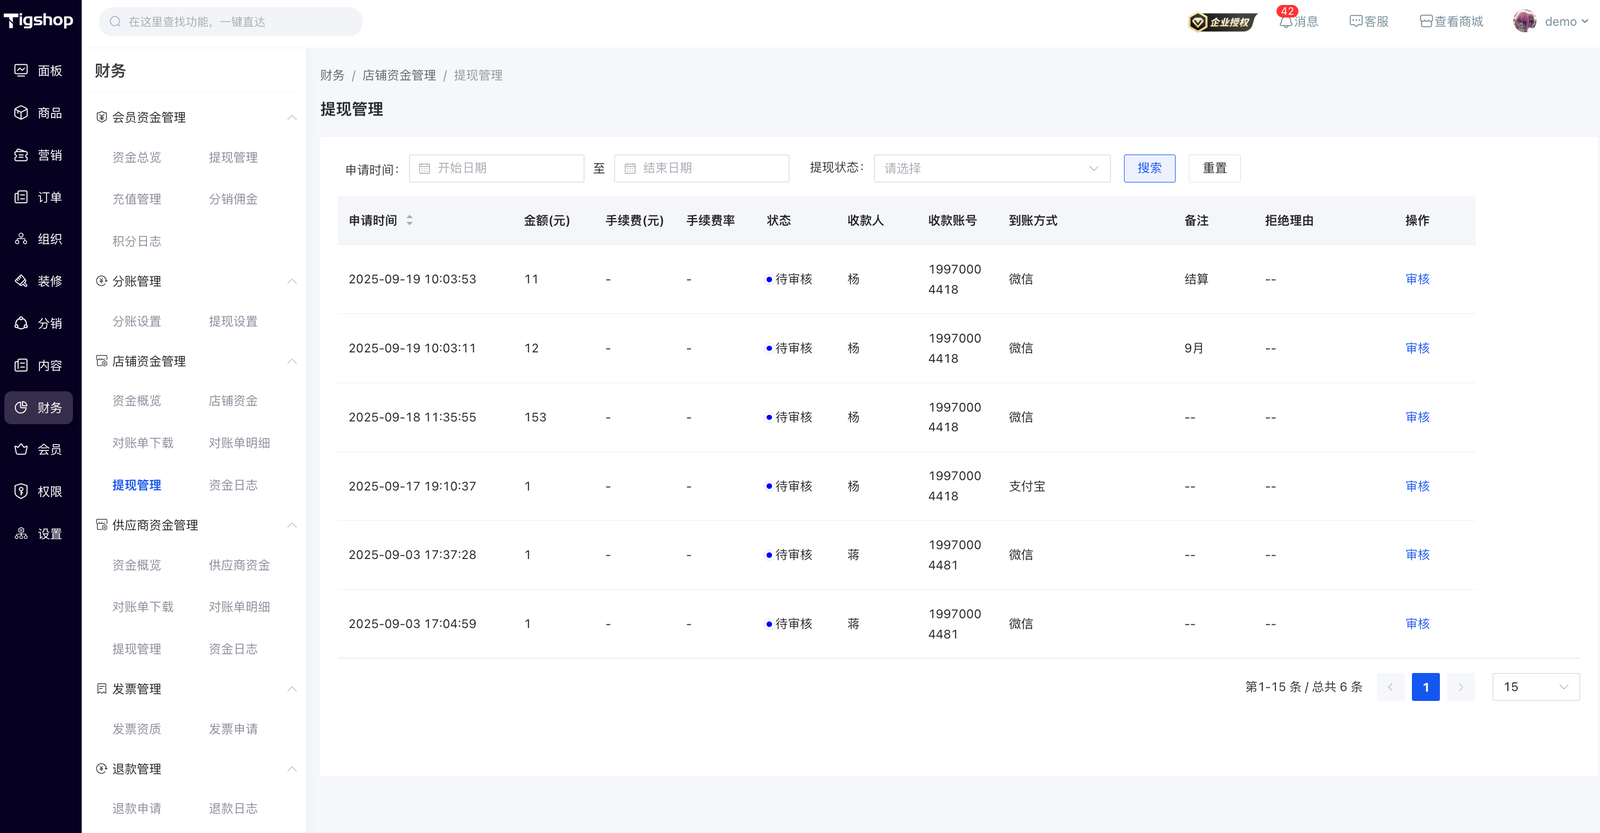The image size is (1600, 833).
Task: Click the 开始日期 start date field
Action: point(497,168)
